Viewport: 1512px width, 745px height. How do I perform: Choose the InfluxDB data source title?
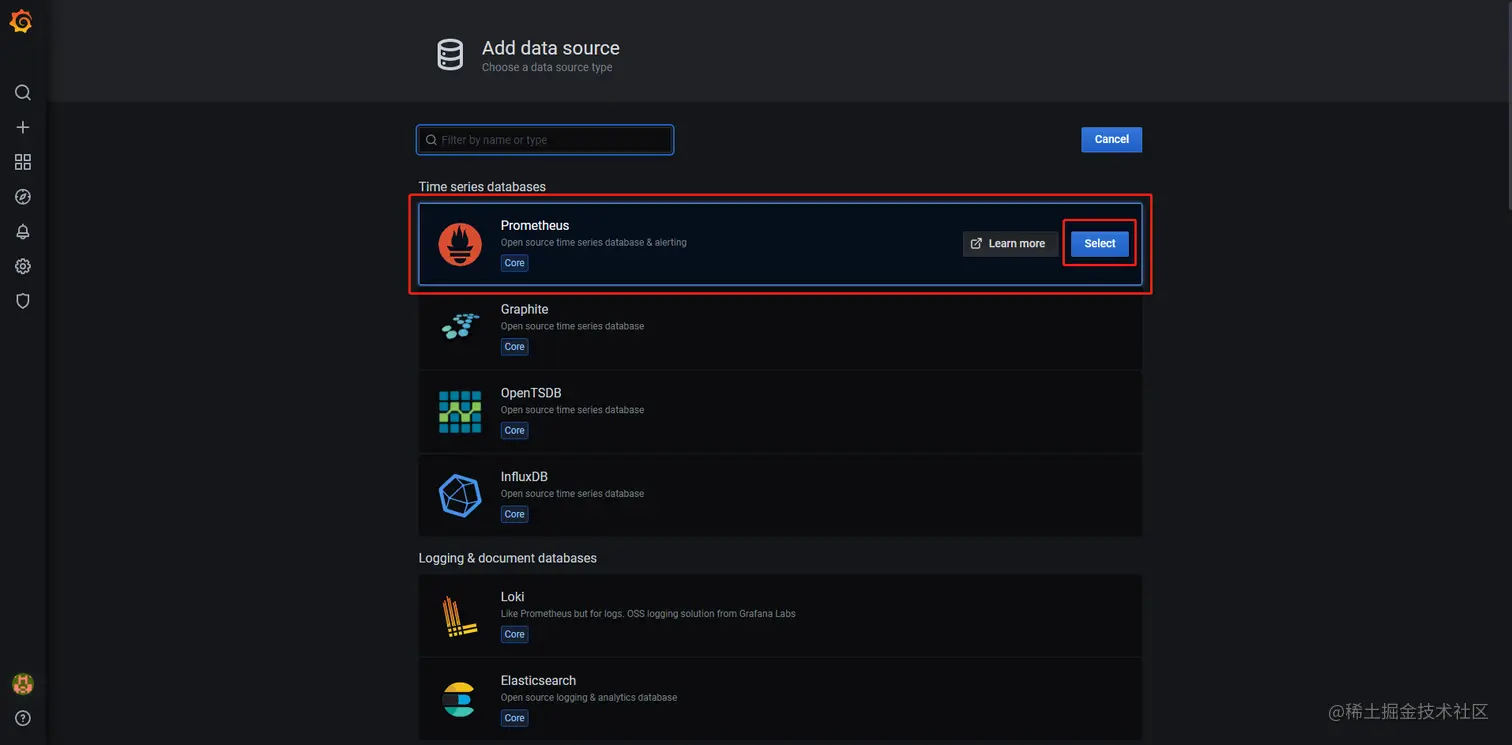click(x=524, y=477)
